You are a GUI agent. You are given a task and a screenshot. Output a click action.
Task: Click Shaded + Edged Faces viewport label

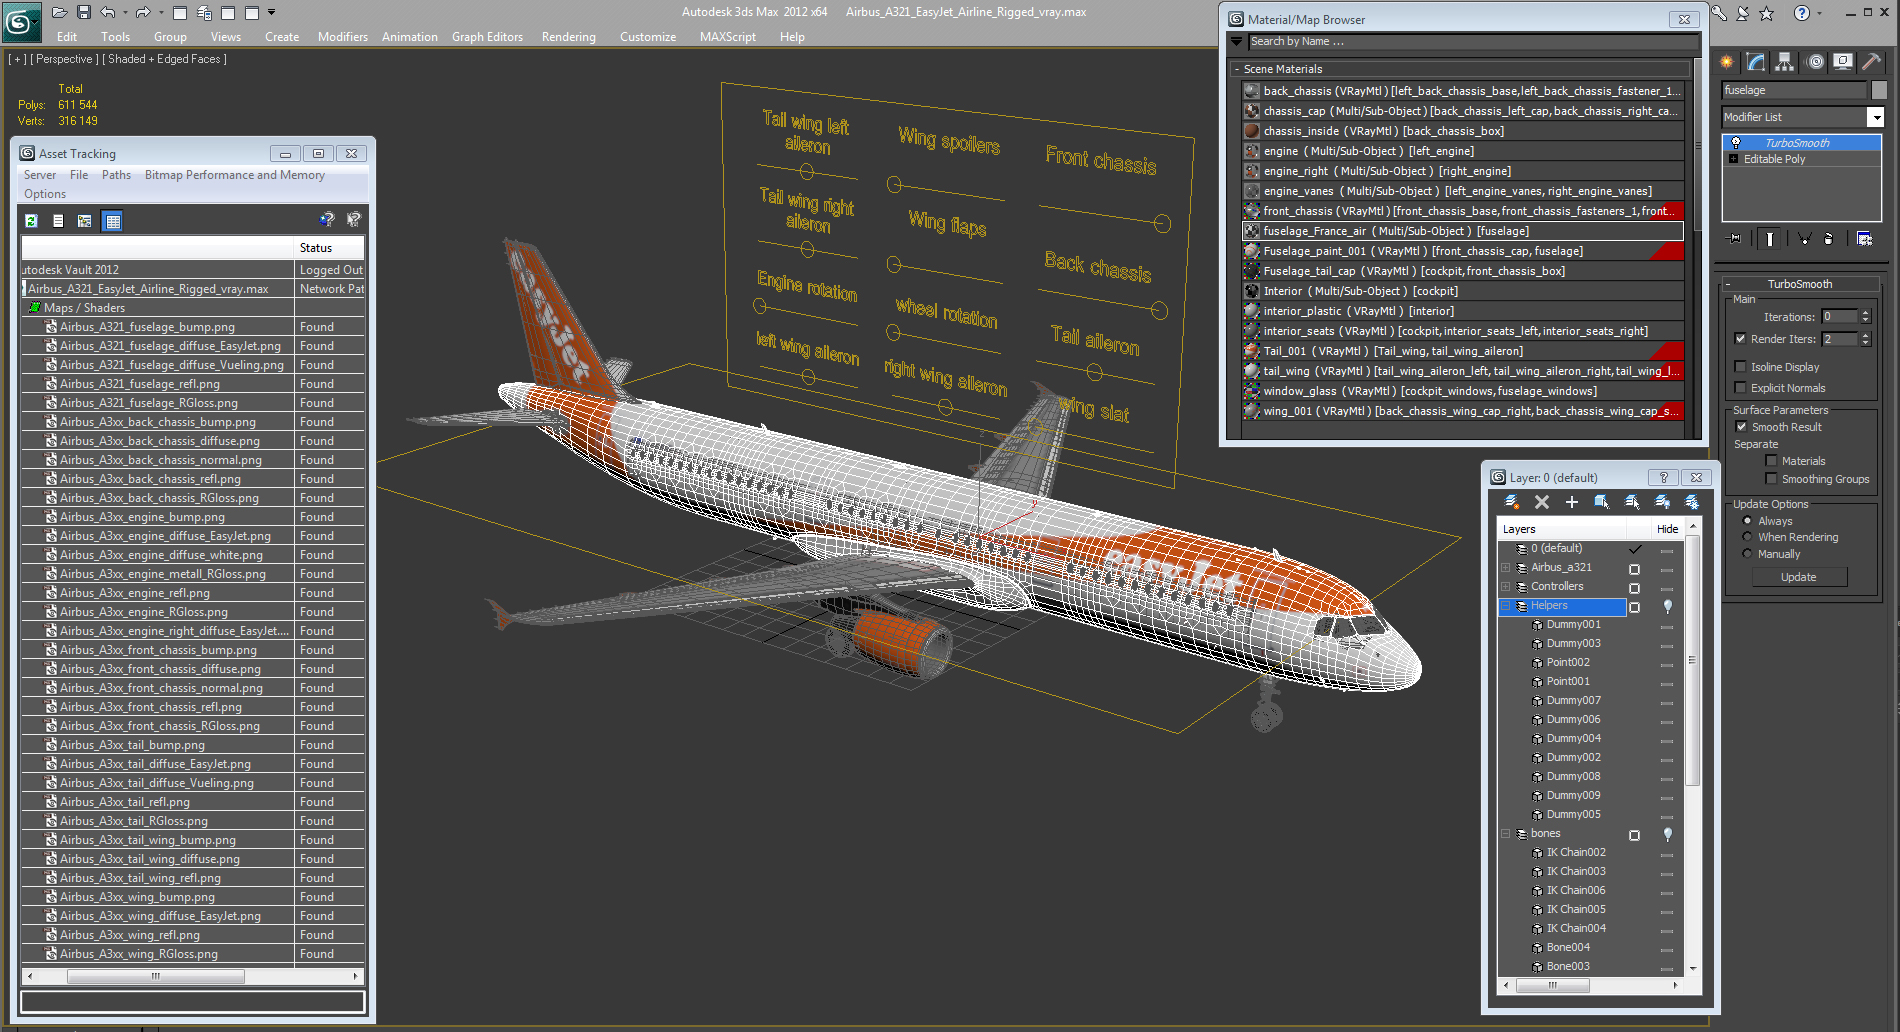tap(165, 59)
